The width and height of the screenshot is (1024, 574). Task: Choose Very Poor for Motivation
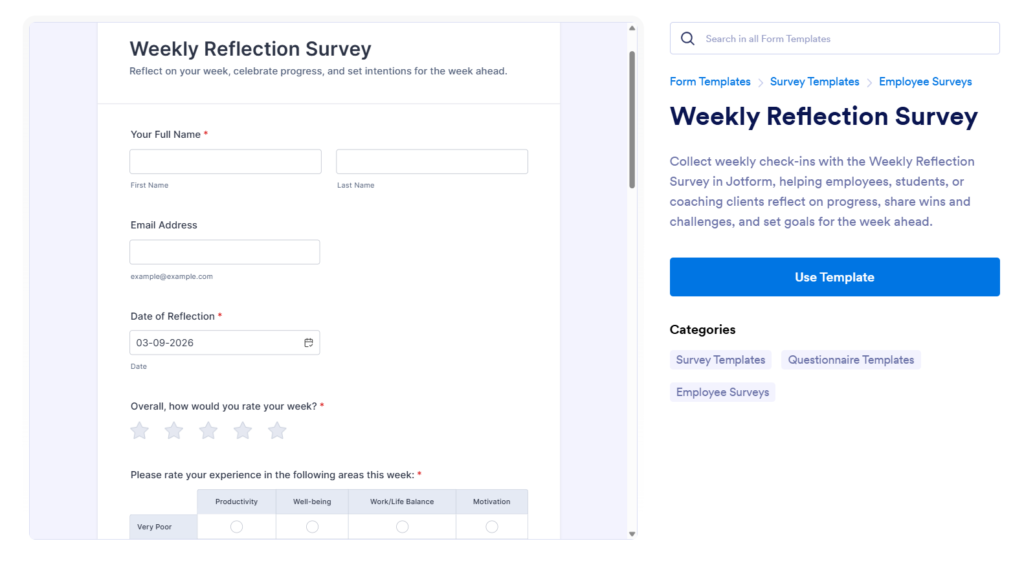click(x=491, y=527)
